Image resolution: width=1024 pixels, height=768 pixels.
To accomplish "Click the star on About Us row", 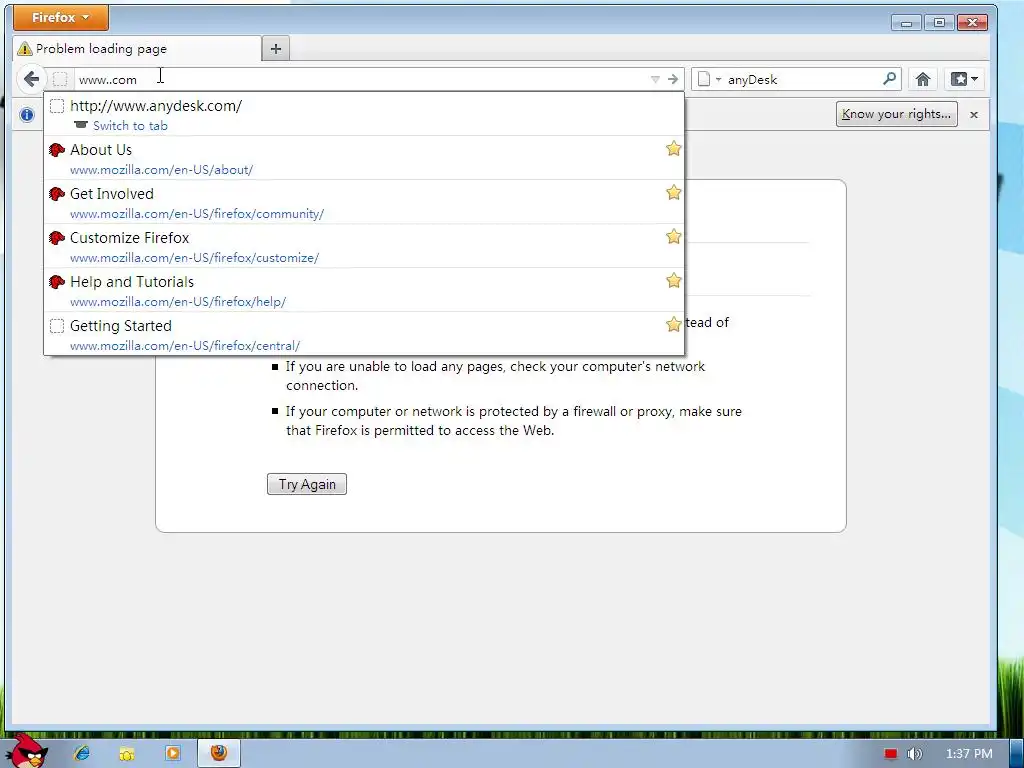I will [673, 149].
